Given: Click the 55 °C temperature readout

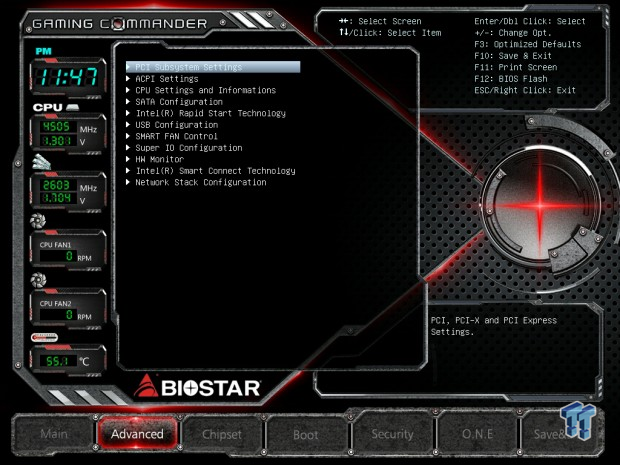Looking at the screenshot, I should 57,361.
